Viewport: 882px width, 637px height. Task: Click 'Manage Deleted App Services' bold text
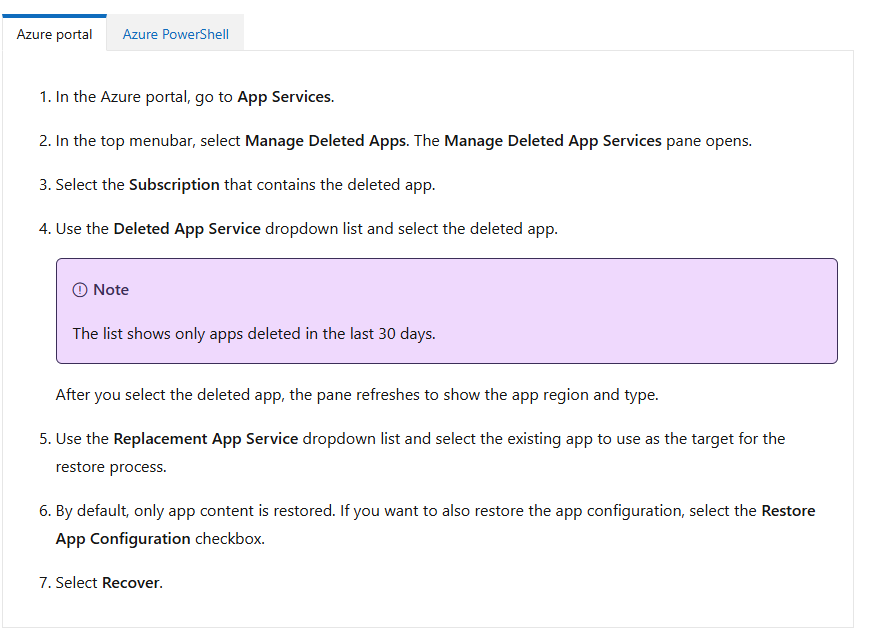(553, 141)
